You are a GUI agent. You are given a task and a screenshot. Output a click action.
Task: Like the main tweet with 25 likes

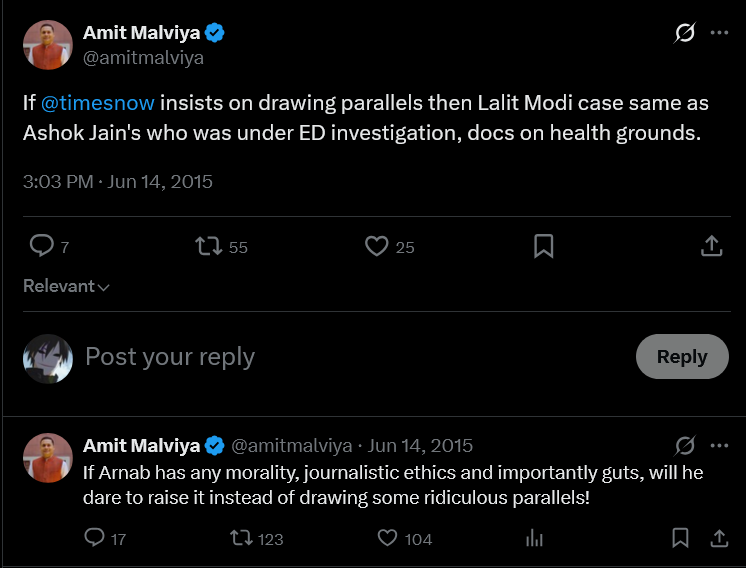coord(376,246)
